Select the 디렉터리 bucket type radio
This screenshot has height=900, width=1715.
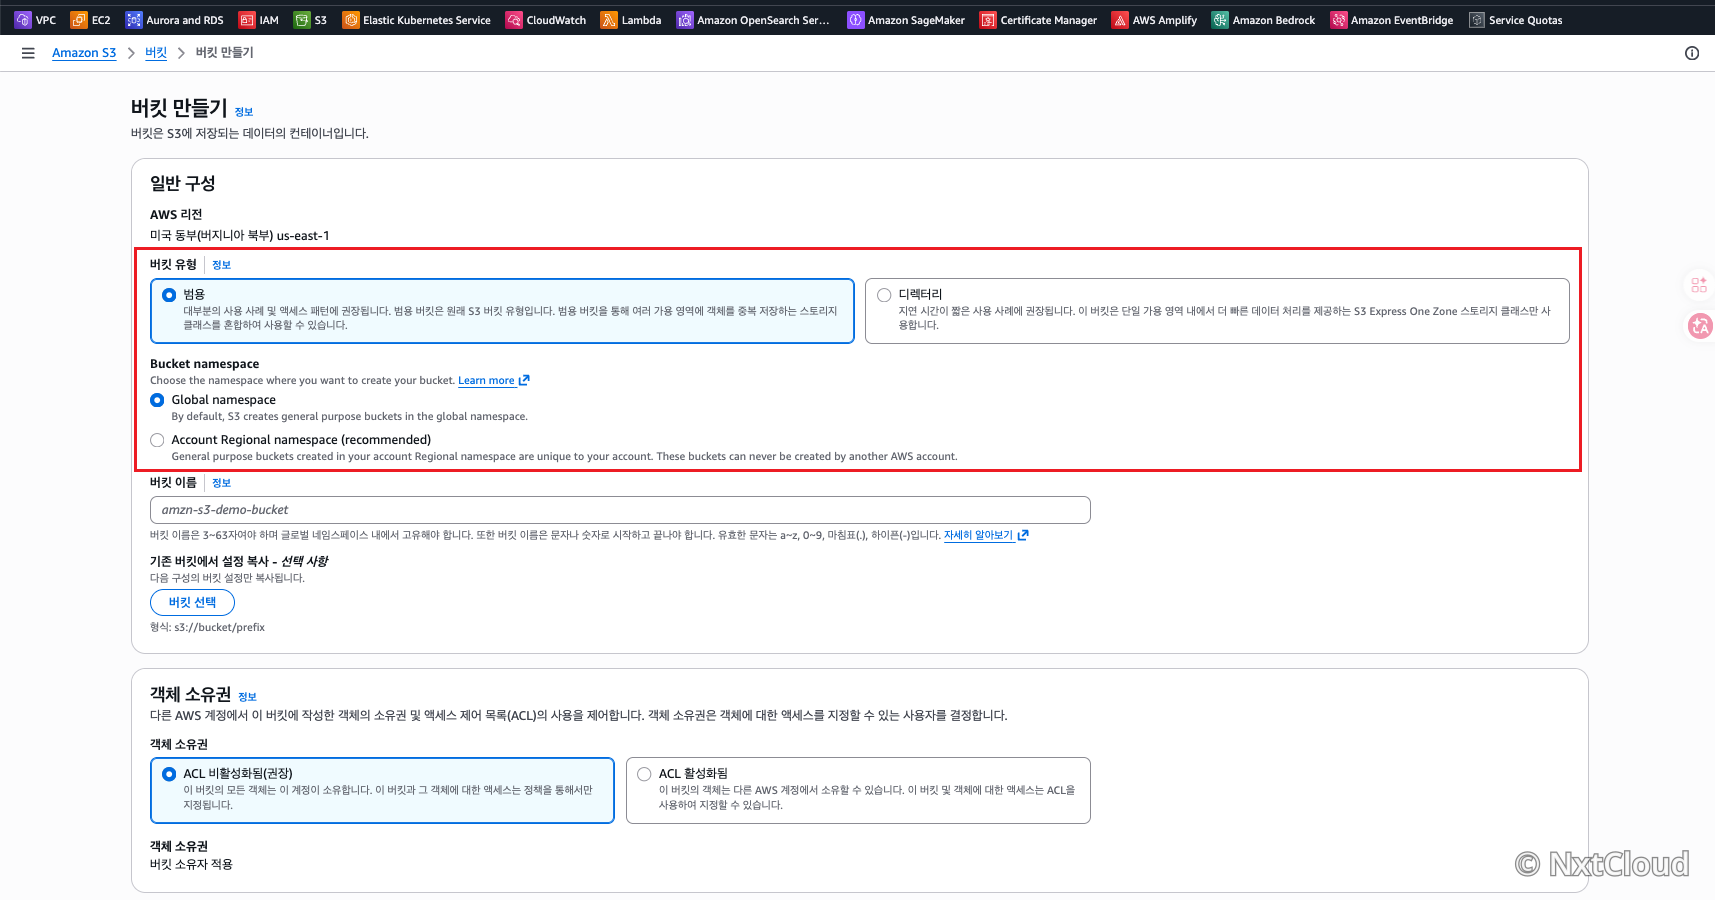(884, 295)
